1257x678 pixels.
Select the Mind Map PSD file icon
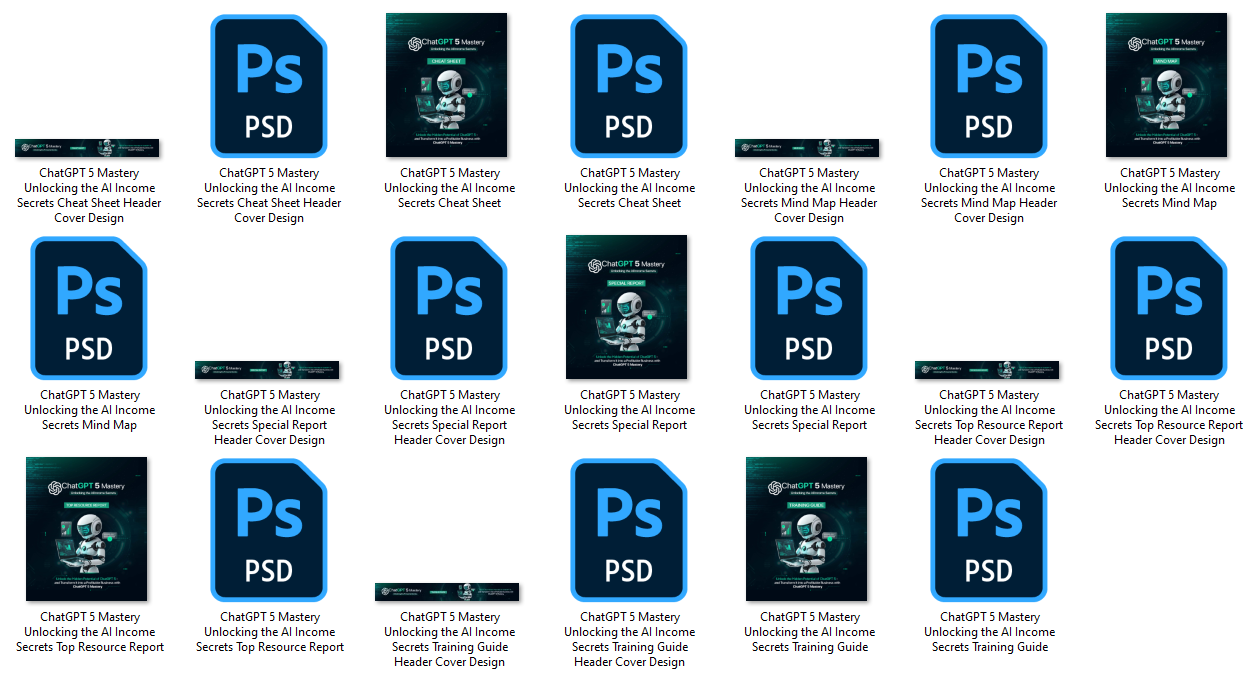(x=89, y=308)
